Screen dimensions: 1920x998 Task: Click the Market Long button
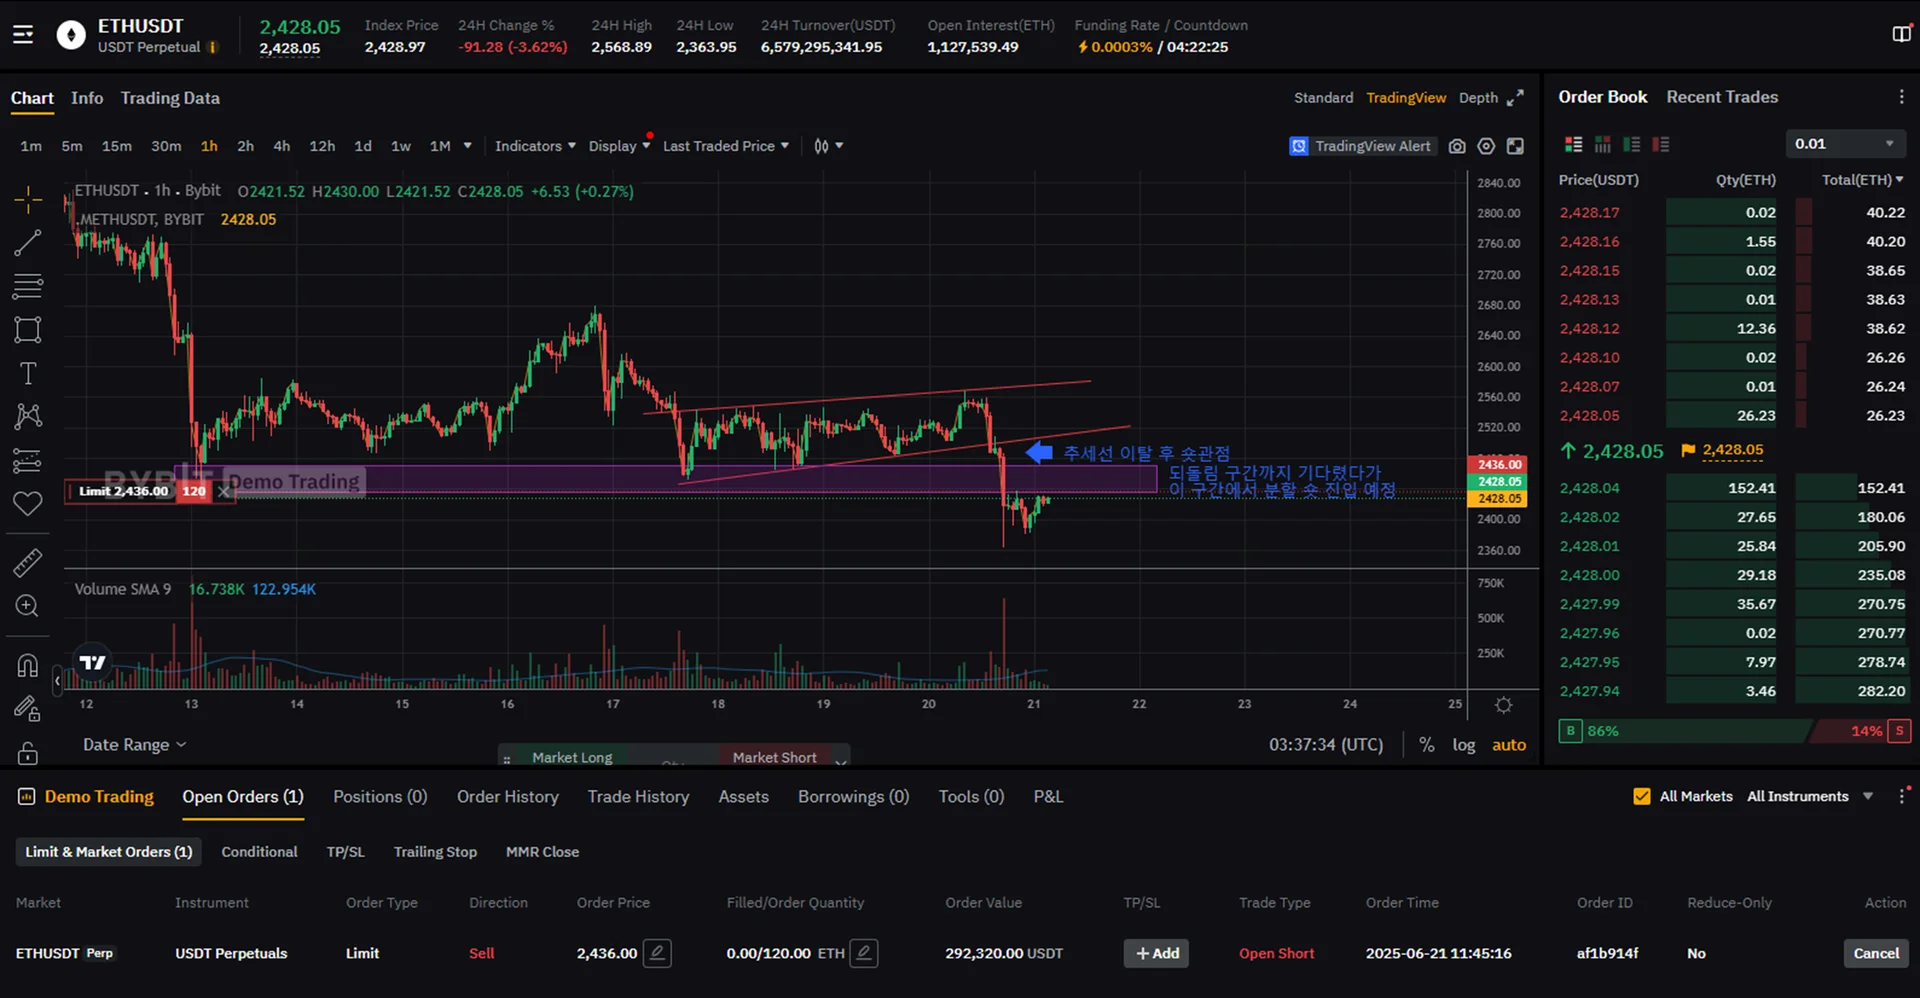(572, 757)
